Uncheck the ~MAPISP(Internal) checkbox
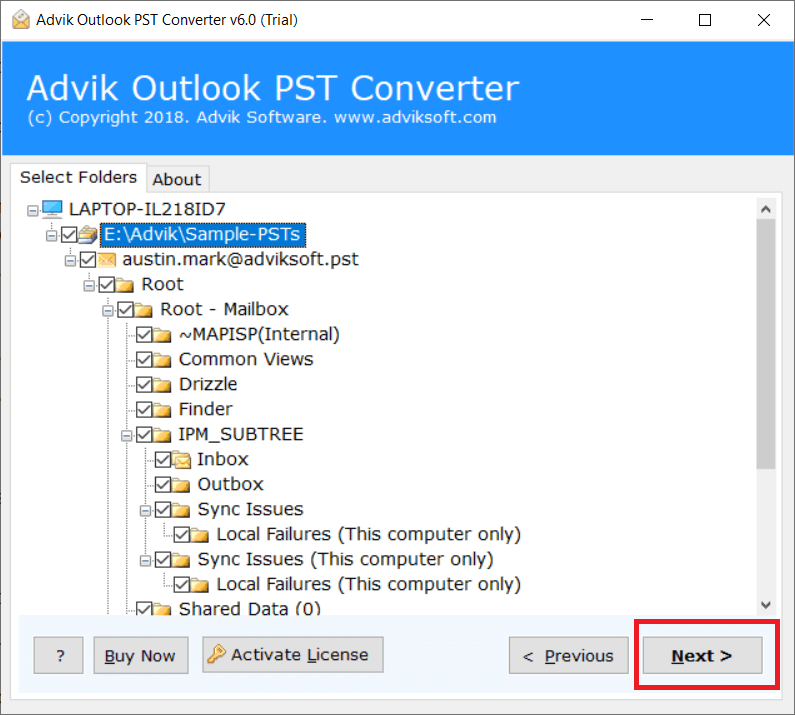The image size is (795, 715). tap(144, 335)
